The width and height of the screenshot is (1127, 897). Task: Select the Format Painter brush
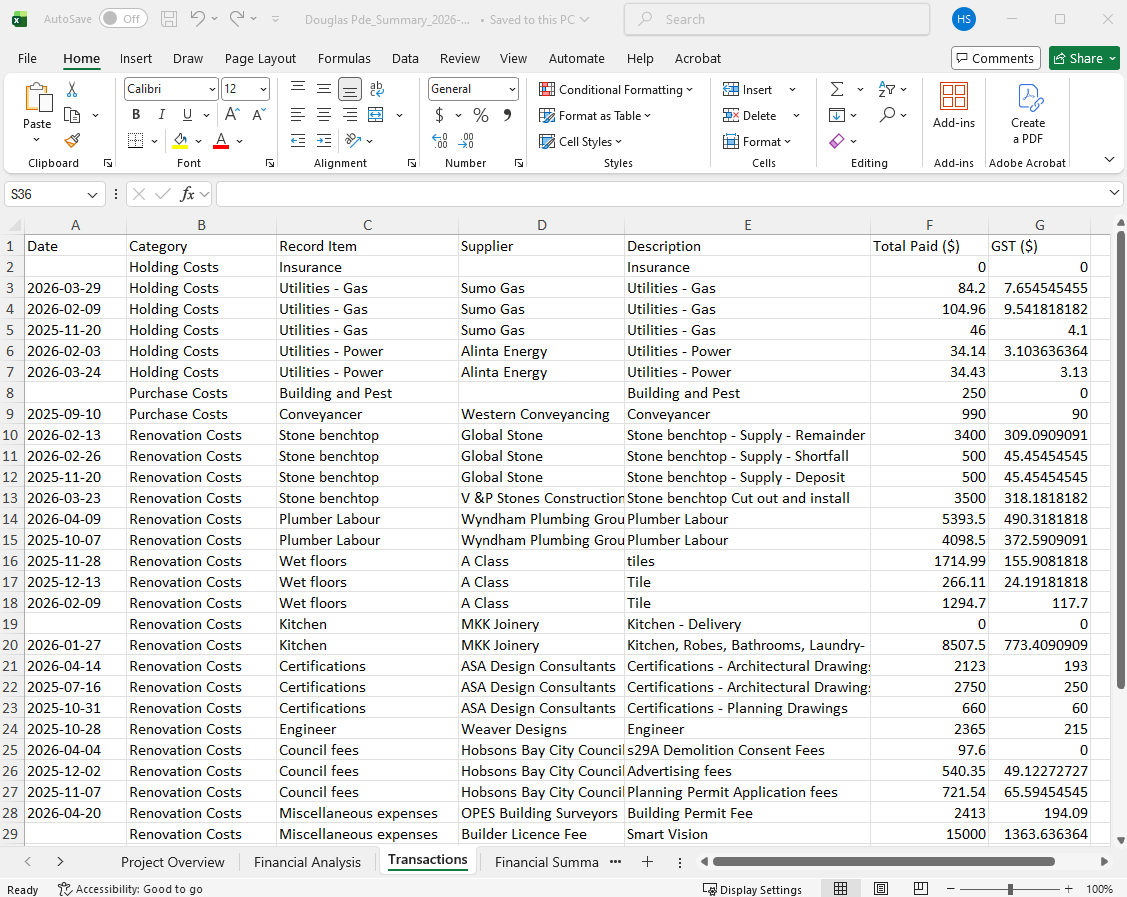[x=72, y=141]
